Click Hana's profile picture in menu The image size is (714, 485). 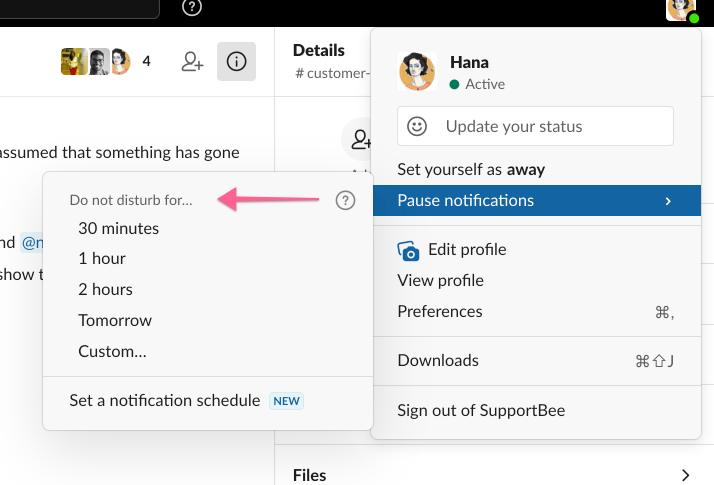(x=417, y=72)
